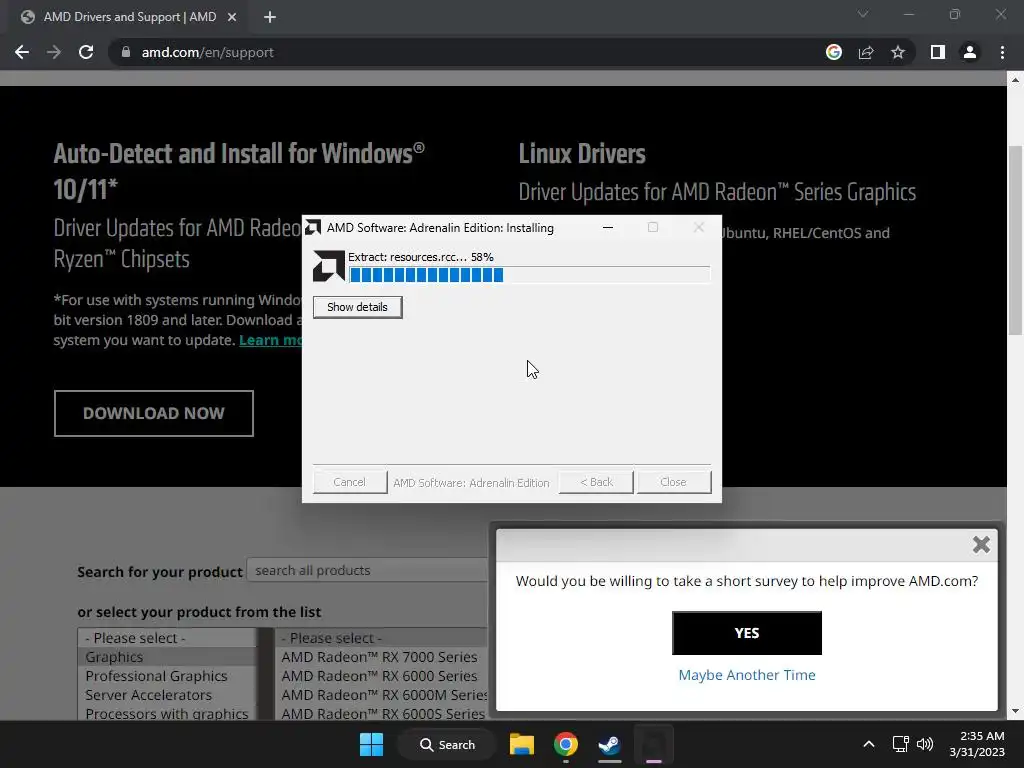Open the Chrome profile menu
Image resolution: width=1024 pixels, height=768 pixels.
click(970, 52)
